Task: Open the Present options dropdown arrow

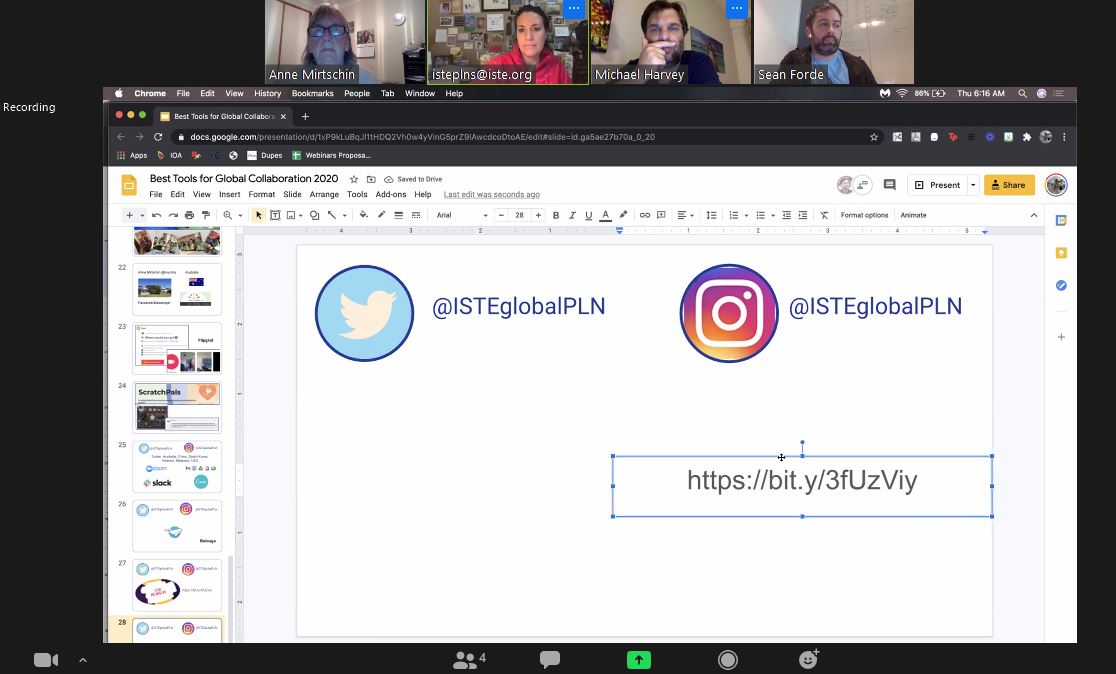Action: click(x=973, y=185)
